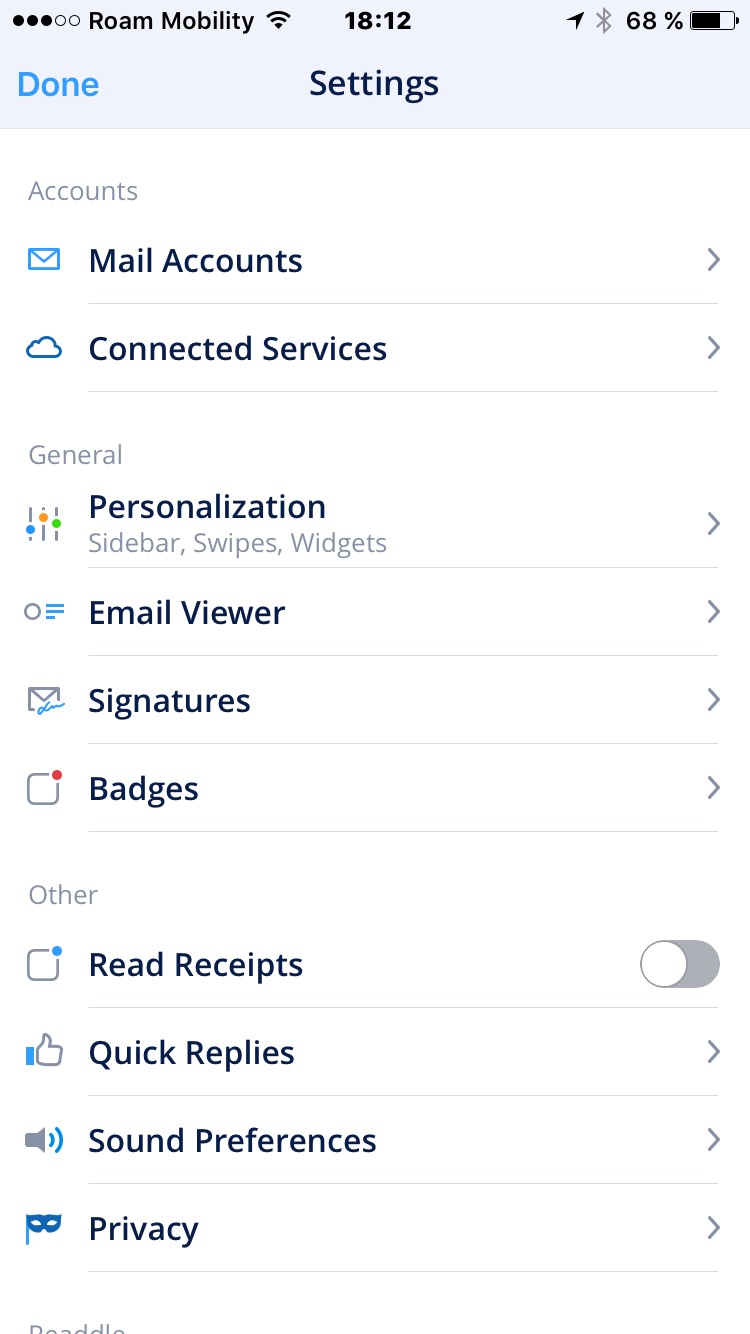The height and width of the screenshot is (1334, 750).
Task: Tap the Sound Preferences speaker icon
Action: (x=44, y=1140)
